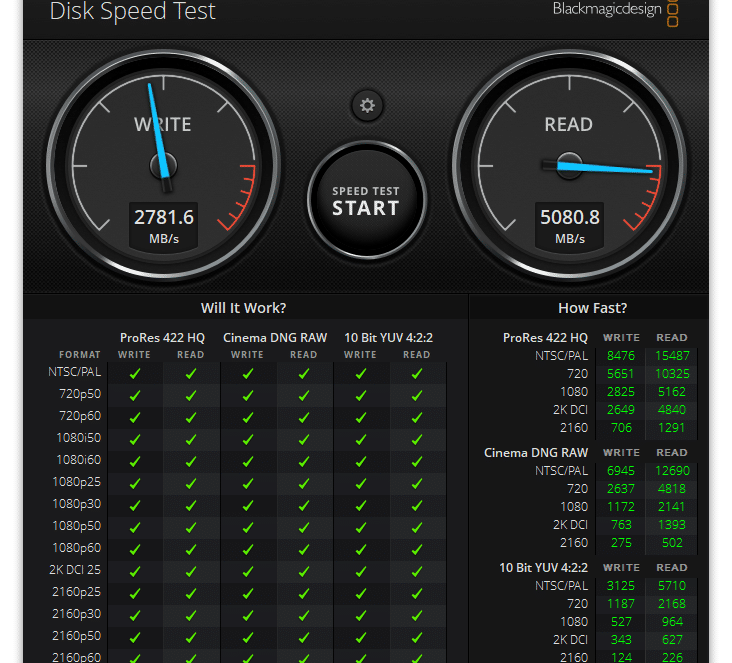Click 10 Bit YUV NTSC/PAL write value 3125

(621, 585)
